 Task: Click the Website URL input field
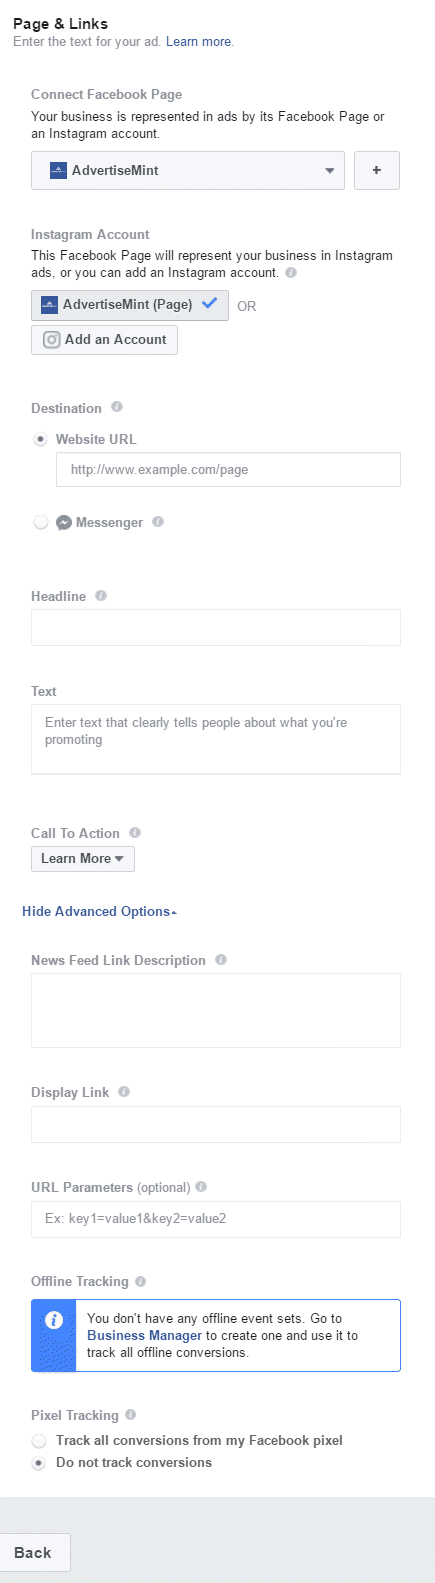[228, 469]
